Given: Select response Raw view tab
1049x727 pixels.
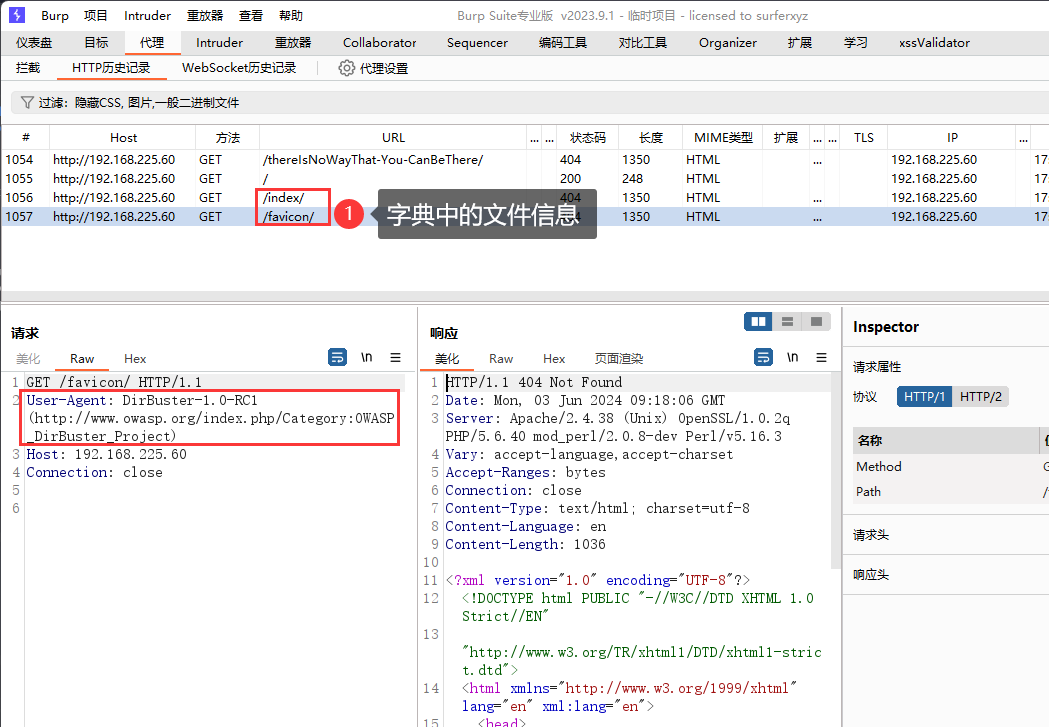Looking at the screenshot, I should click(x=501, y=358).
